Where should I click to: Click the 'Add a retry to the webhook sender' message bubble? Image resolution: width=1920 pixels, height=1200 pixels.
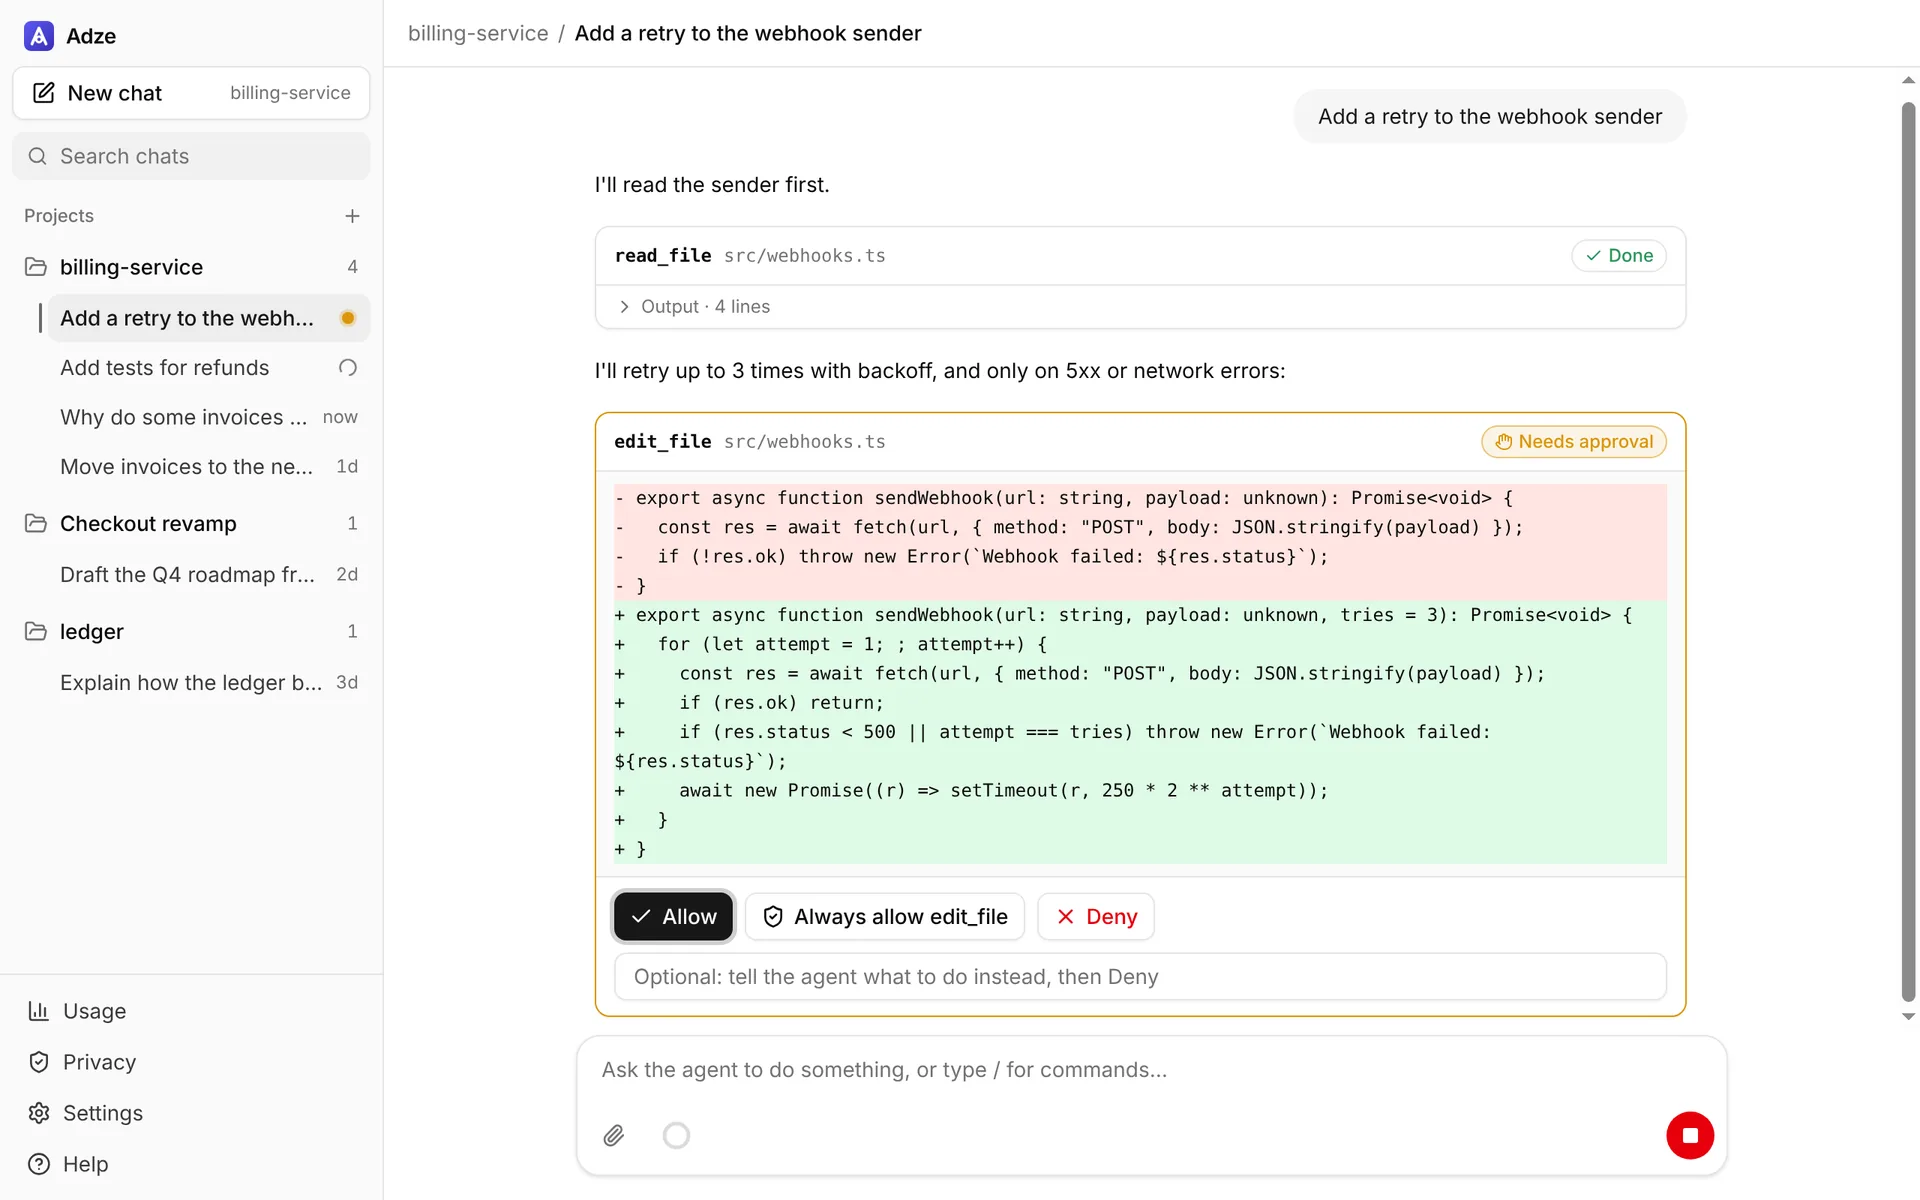click(1490, 116)
